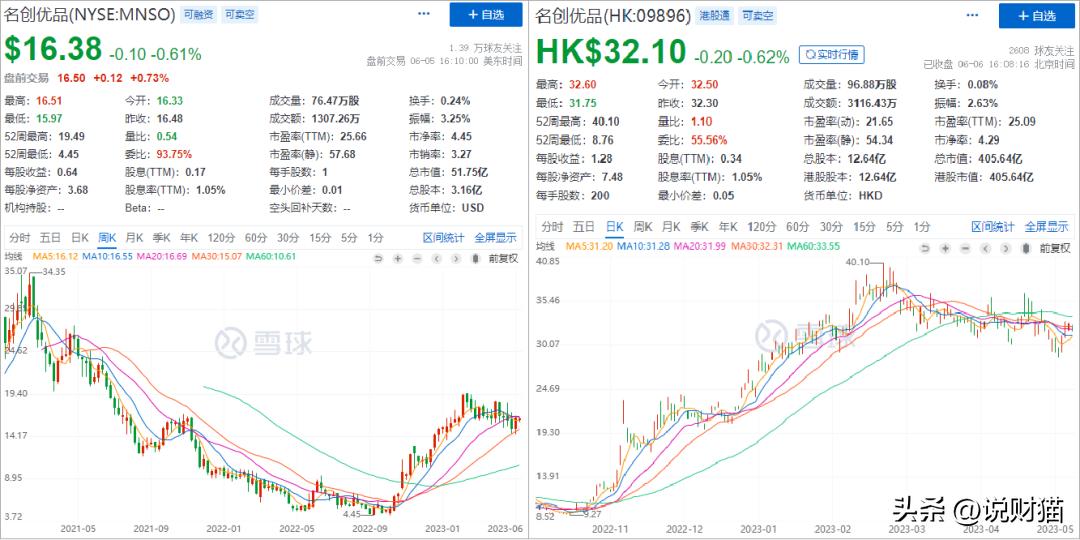The width and height of the screenshot is (1080, 540).
Task: Click the 港股通 tag next to HK:09896
Action: [x=714, y=14]
